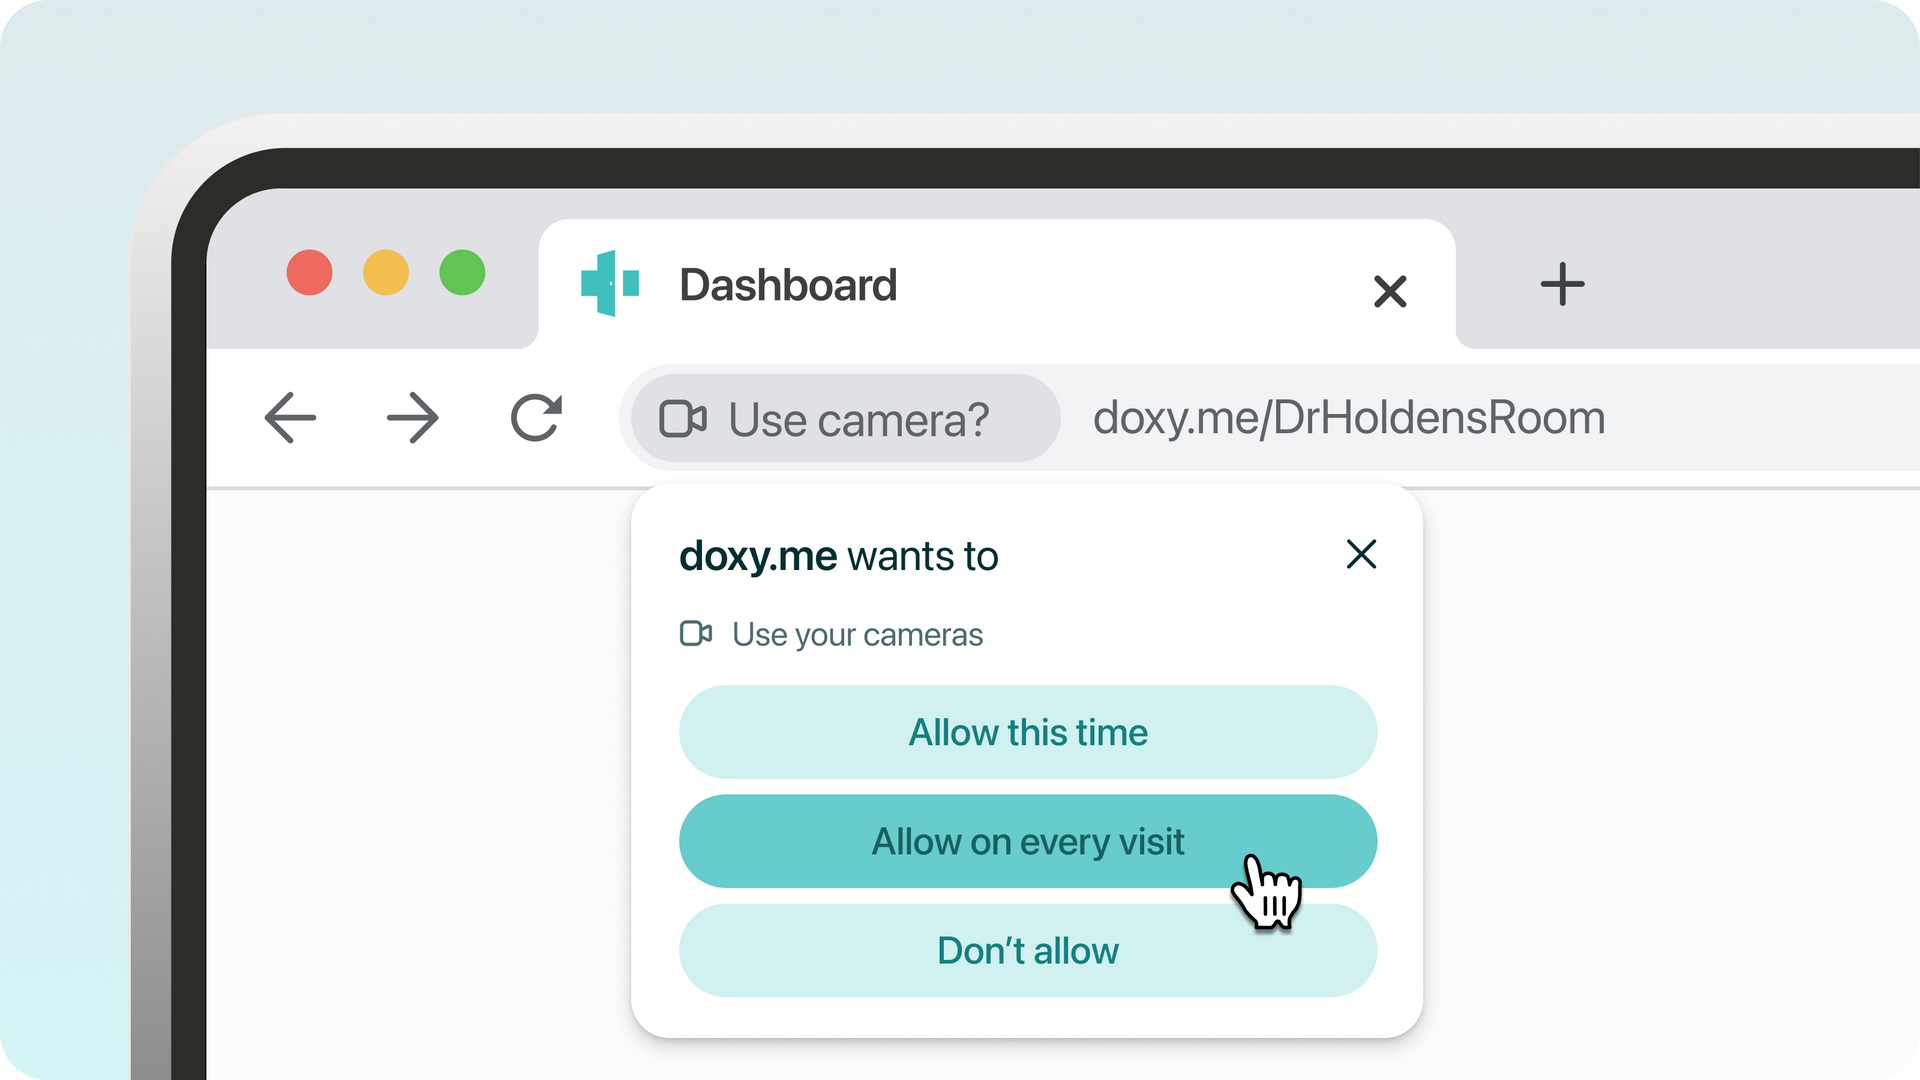Screen dimensions: 1920x1080
Task: Go forward with the right arrow
Action: point(412,418)
